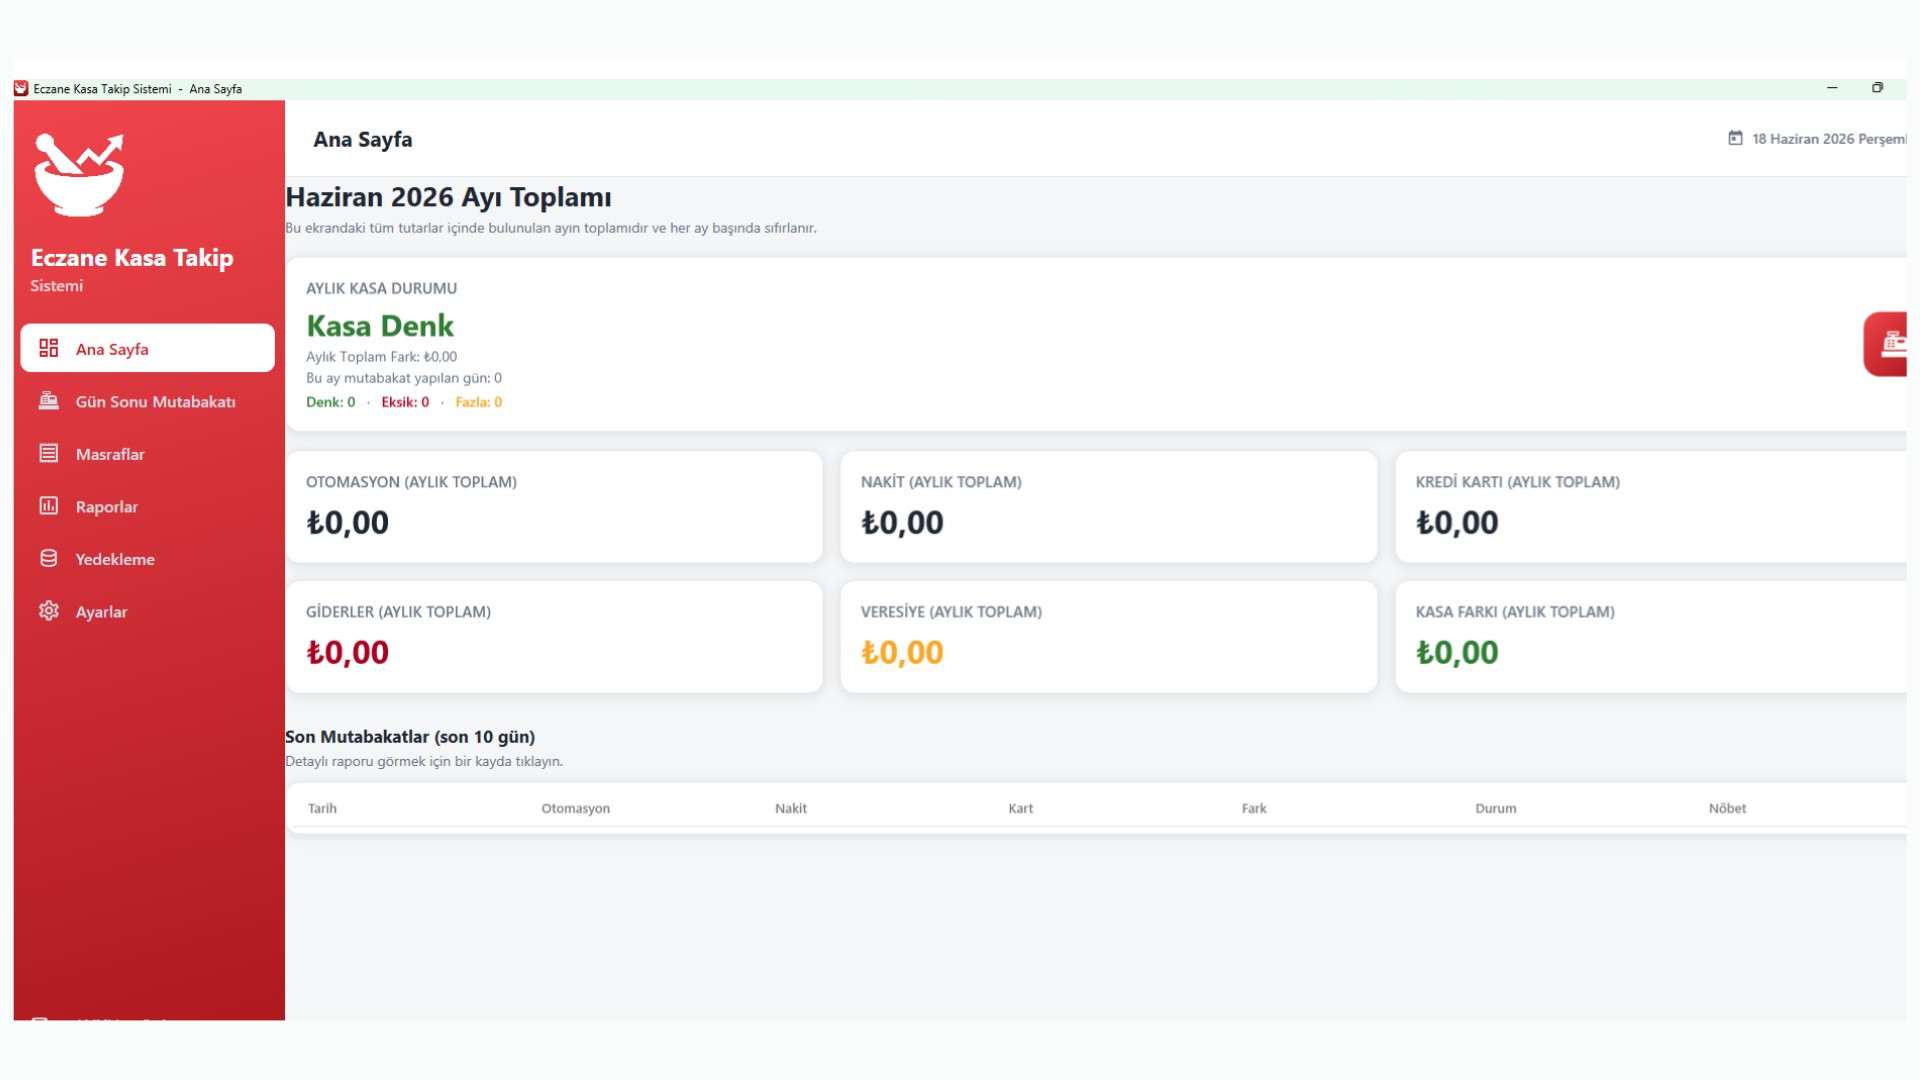
Task: Click the Gün Sonu Mutabakatı register icon
Action: click(48, 401)
